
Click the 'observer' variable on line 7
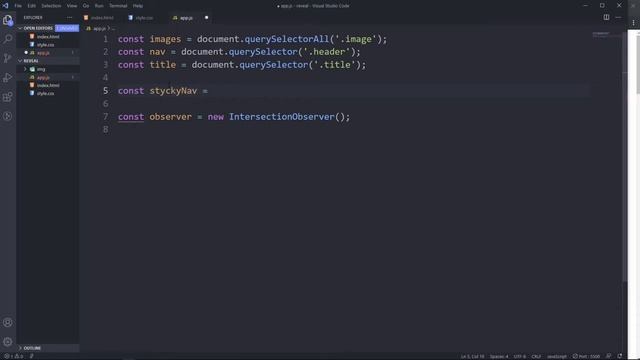point(170,117)
